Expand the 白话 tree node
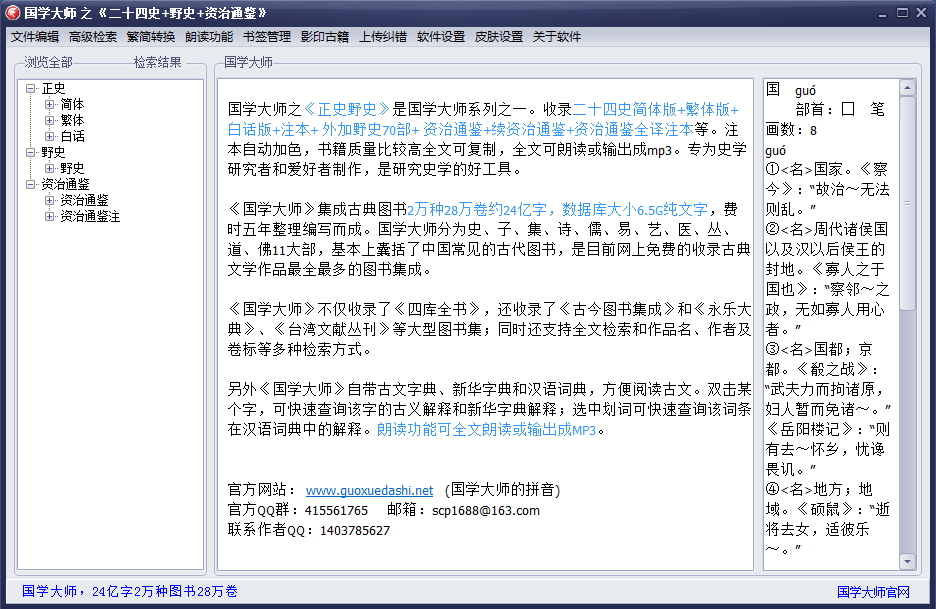The width and height of the screenshot is (936, 609). tap(50, 137)
